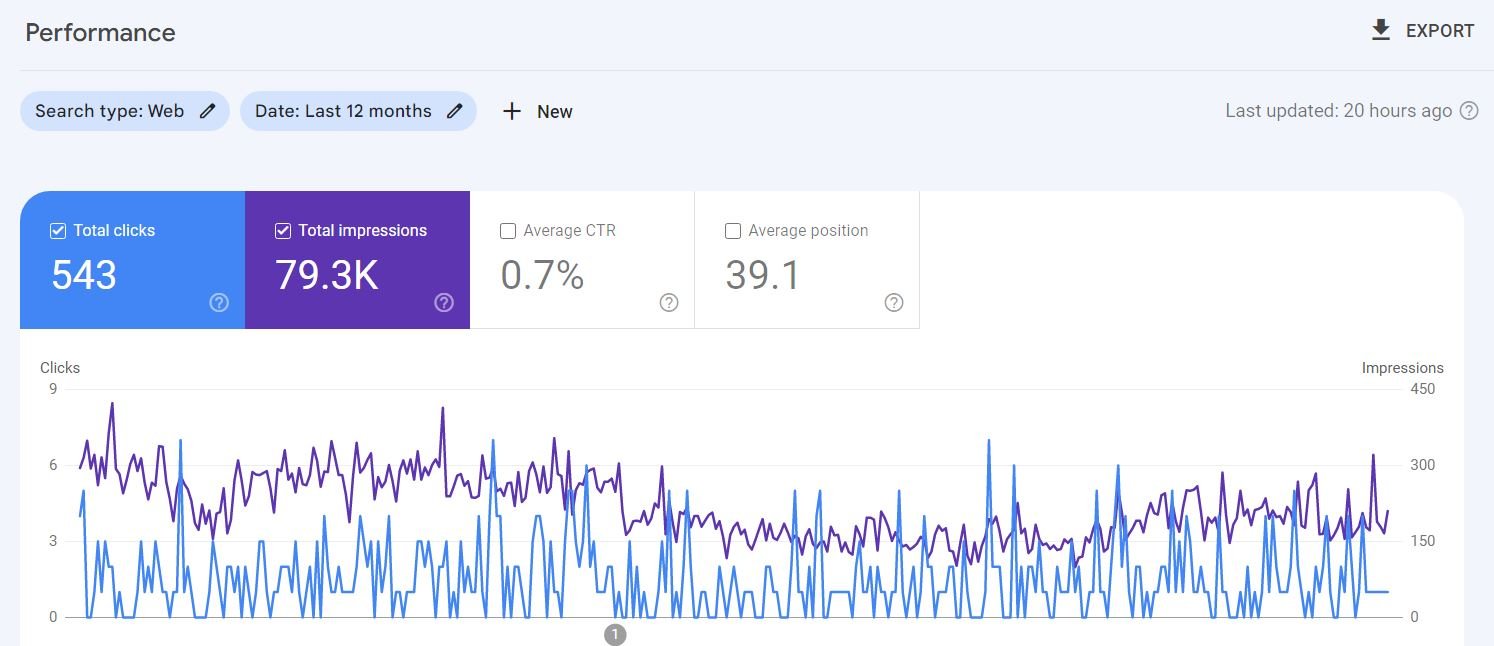Click the 6 clicks axis value
This screenshot has height=646, width=1494.
click(x=53, y=465)
